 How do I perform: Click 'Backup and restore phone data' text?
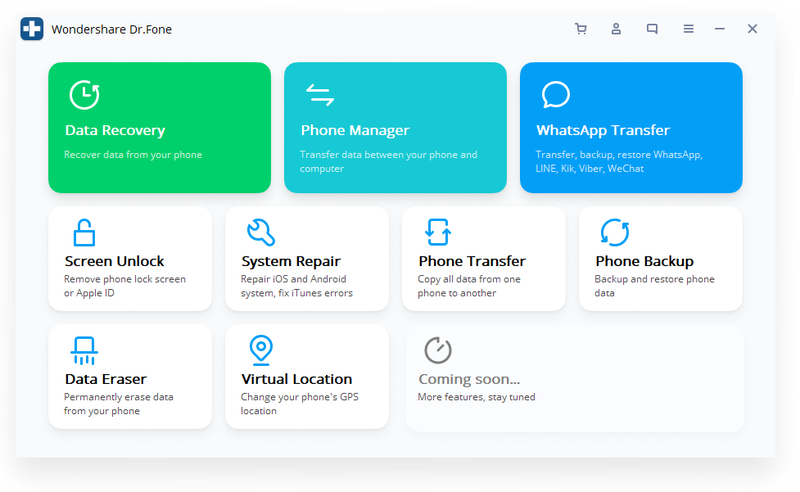coord(655,286)
